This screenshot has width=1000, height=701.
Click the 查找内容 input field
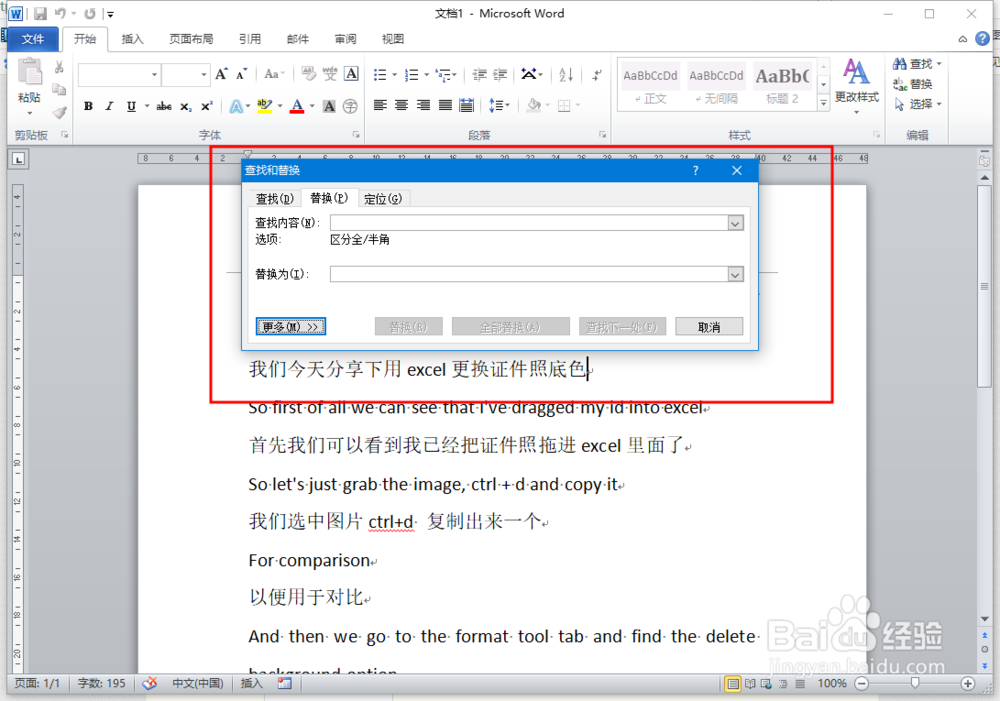[529, 223]
